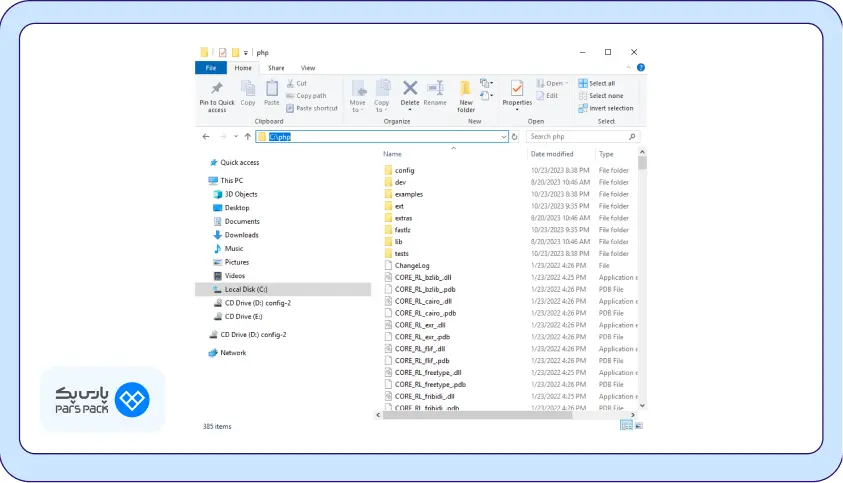843x483 pixels.
Task: Open the Recent locations dropdown arrow
Action: 235,137
